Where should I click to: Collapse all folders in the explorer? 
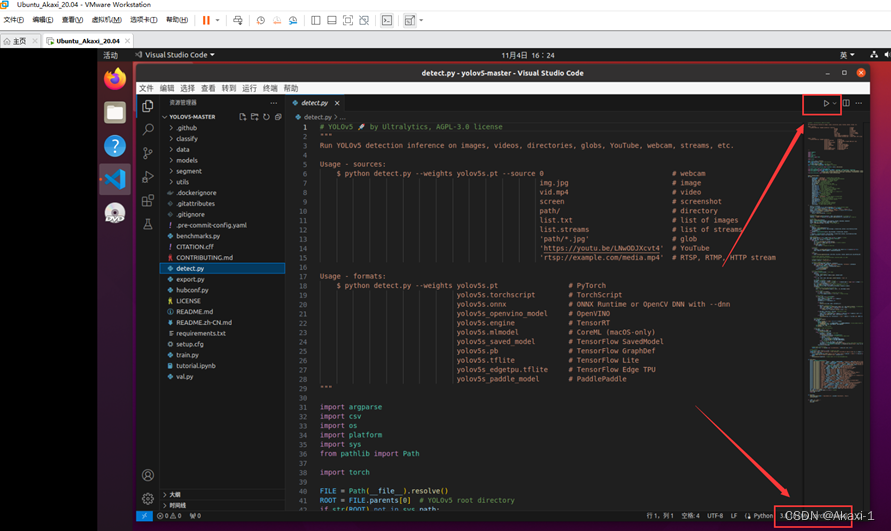(278, 117)
